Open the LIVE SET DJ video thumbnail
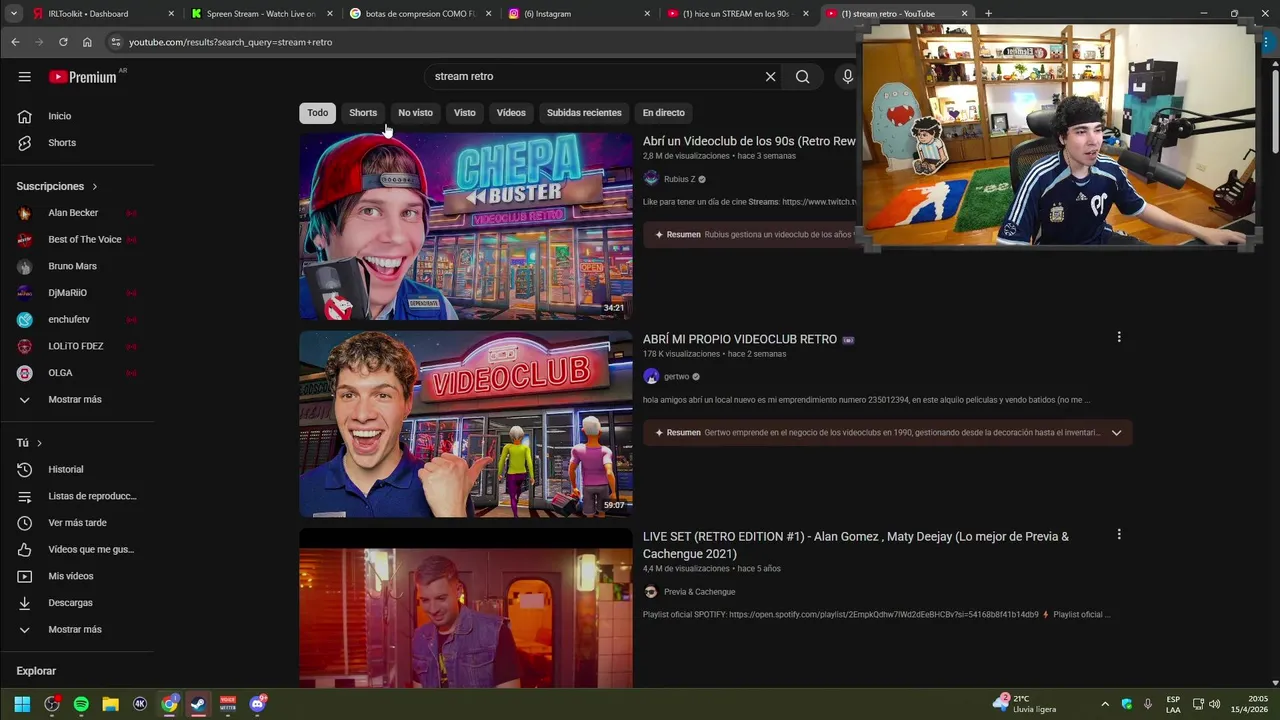Viewport: 1280px width, 720px height. click(466, 608)
